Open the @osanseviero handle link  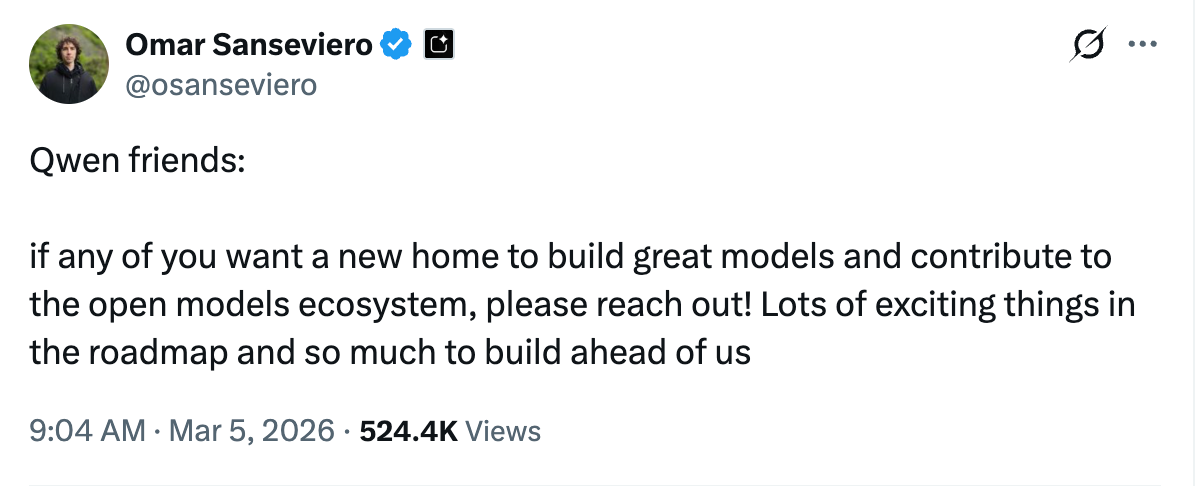(x=220, y=85)
